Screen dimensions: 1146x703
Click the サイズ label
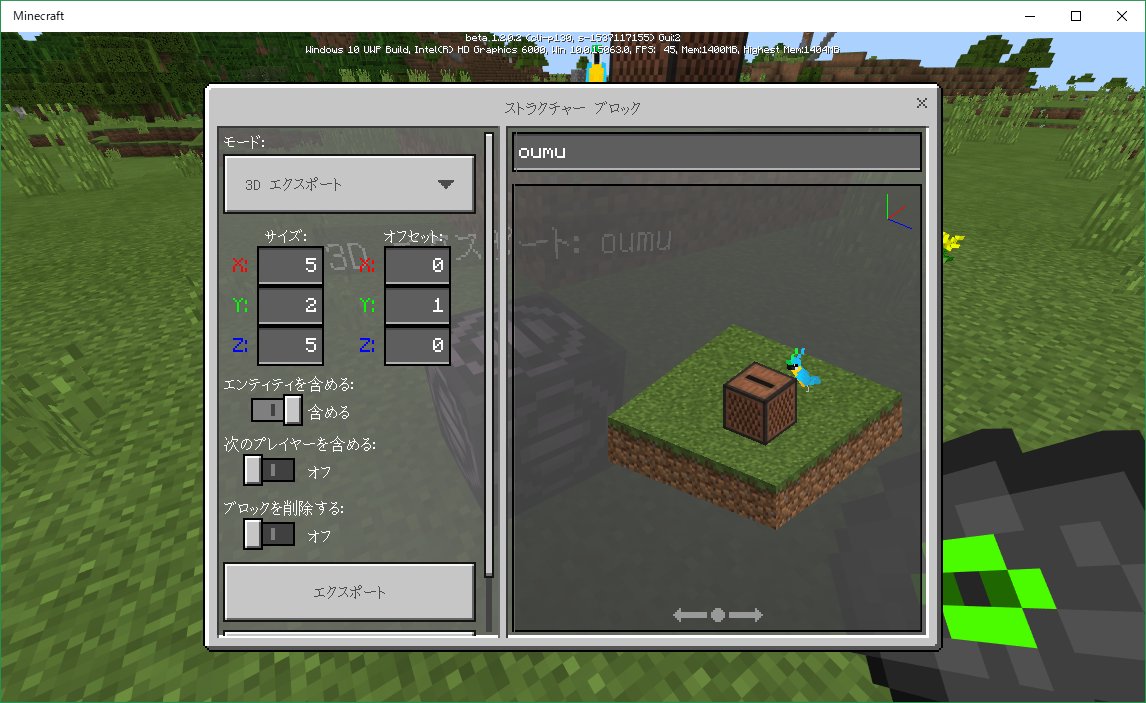[x=285, y=236]
